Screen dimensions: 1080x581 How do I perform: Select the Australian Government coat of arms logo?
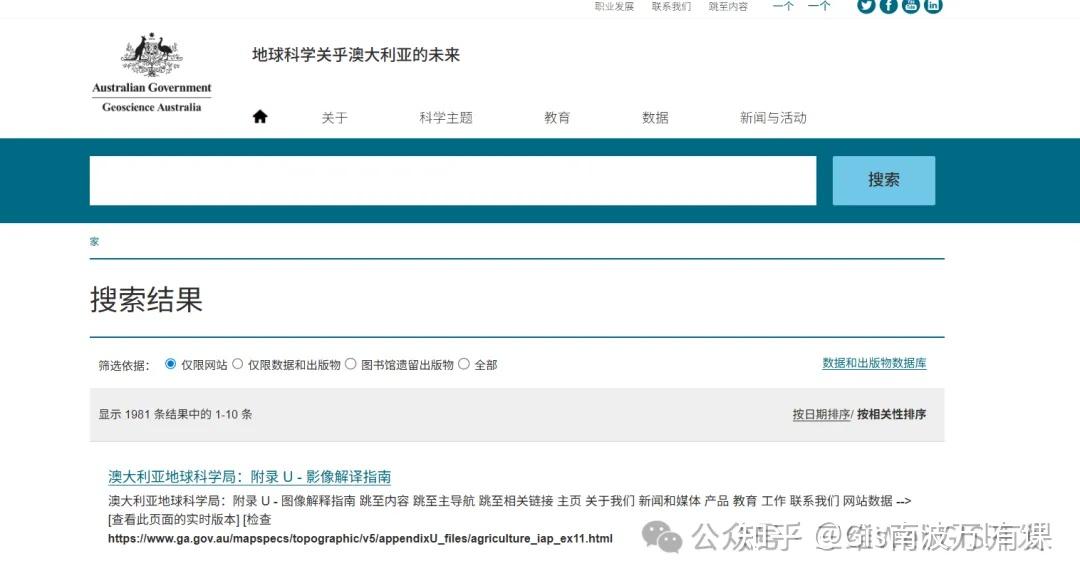(x=150, y=55)
